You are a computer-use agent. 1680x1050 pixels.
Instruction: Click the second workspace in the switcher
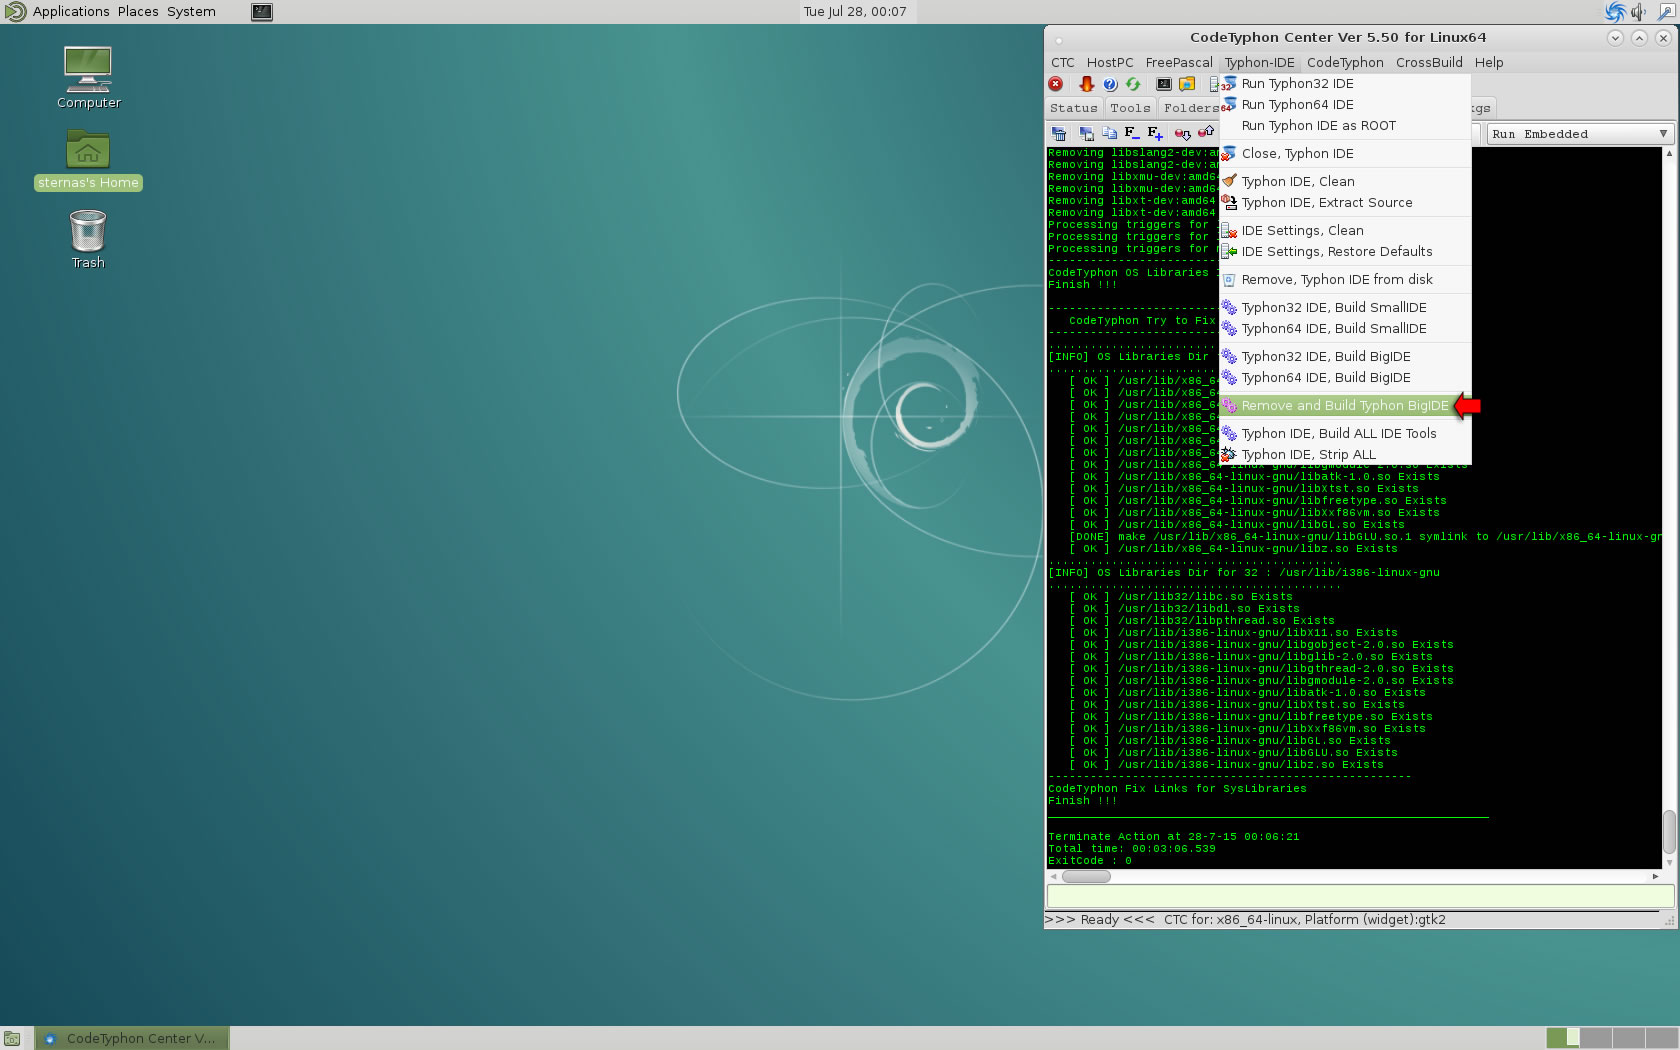[1597, 1038]
